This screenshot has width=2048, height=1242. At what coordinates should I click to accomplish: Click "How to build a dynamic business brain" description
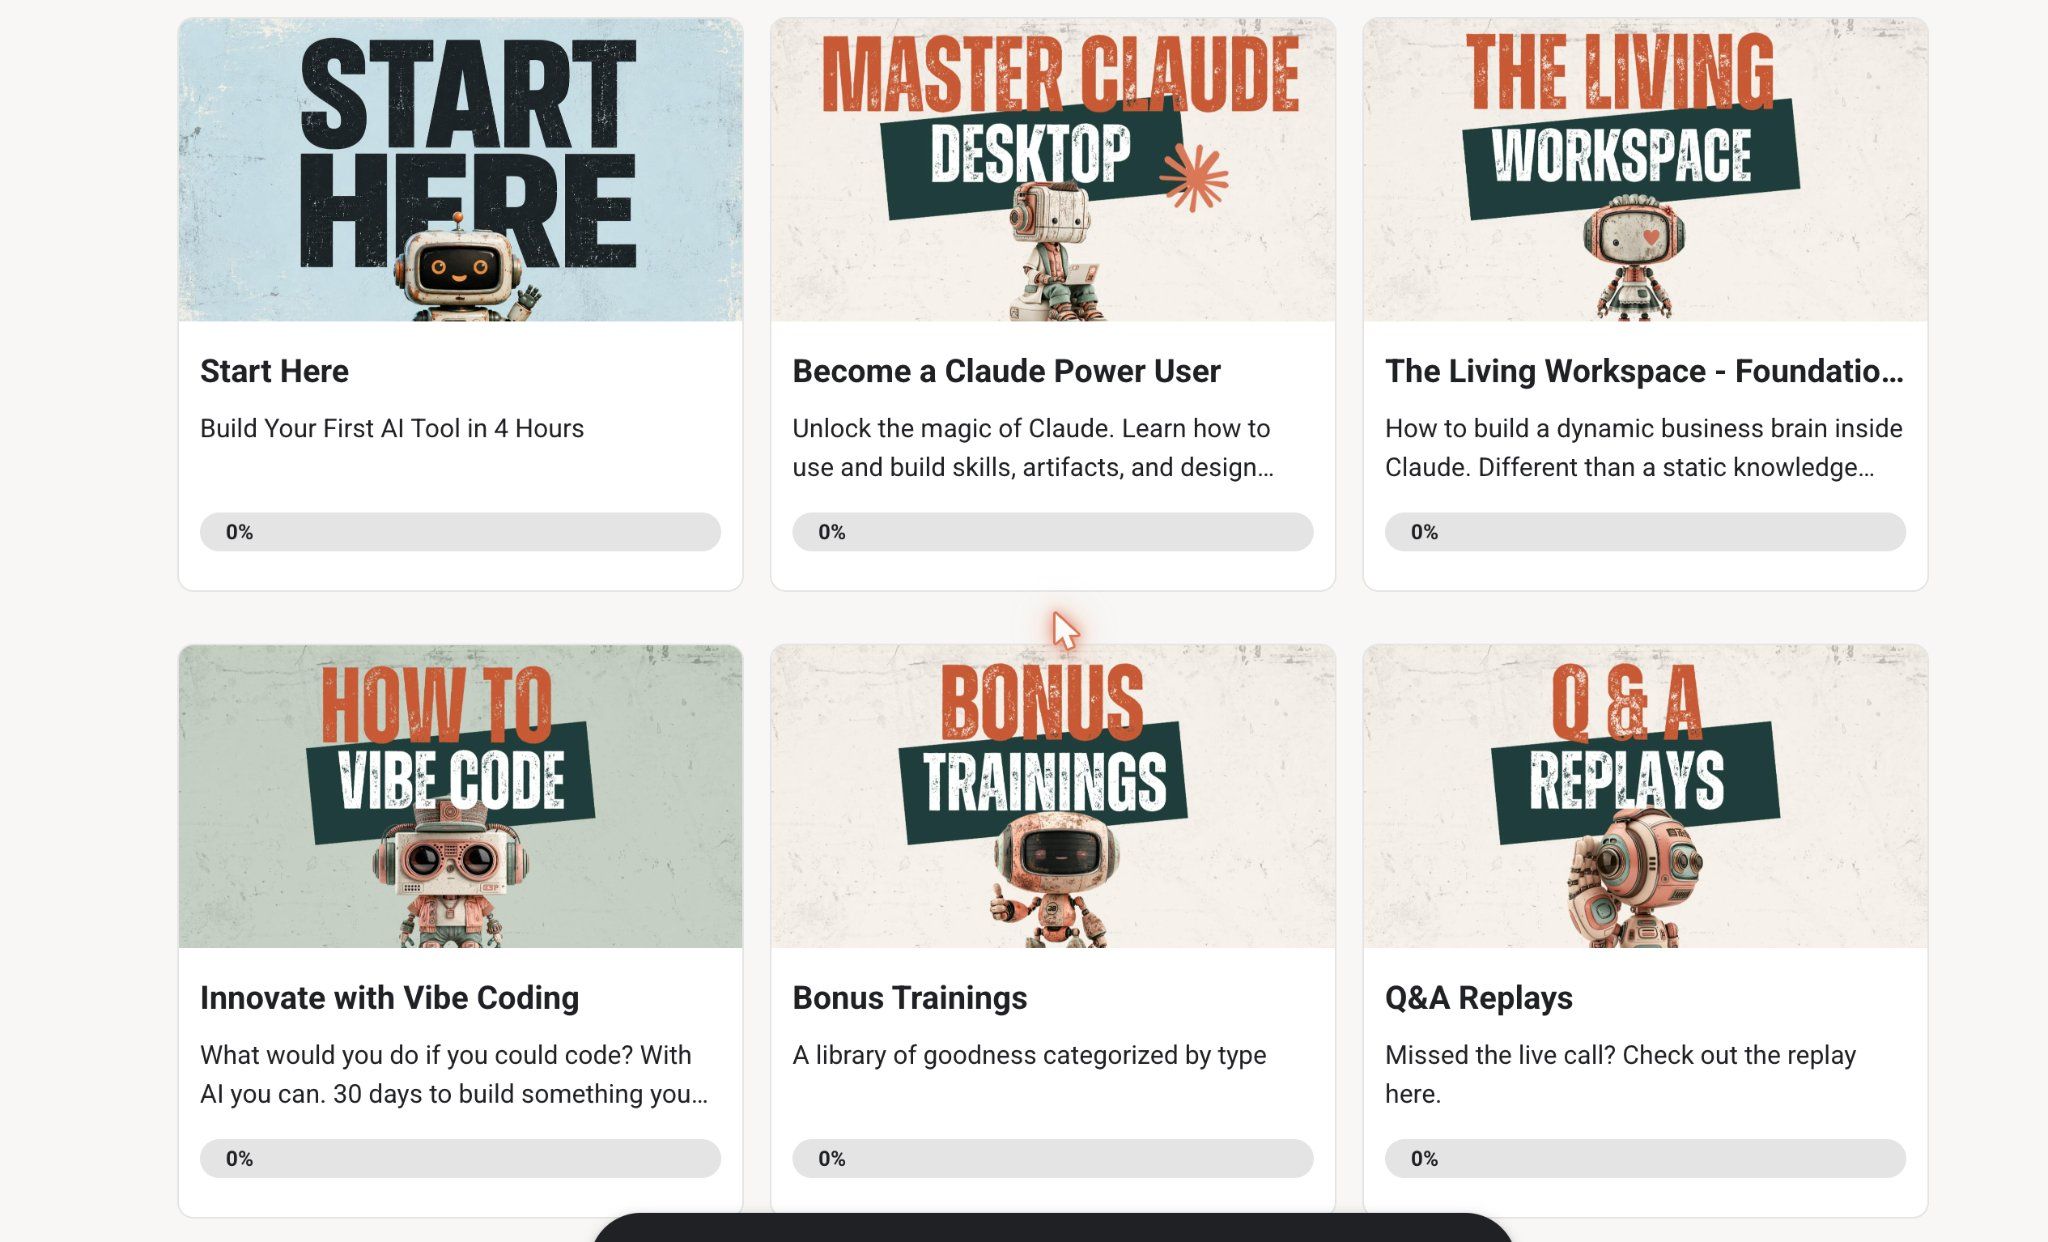point(1644,447)
